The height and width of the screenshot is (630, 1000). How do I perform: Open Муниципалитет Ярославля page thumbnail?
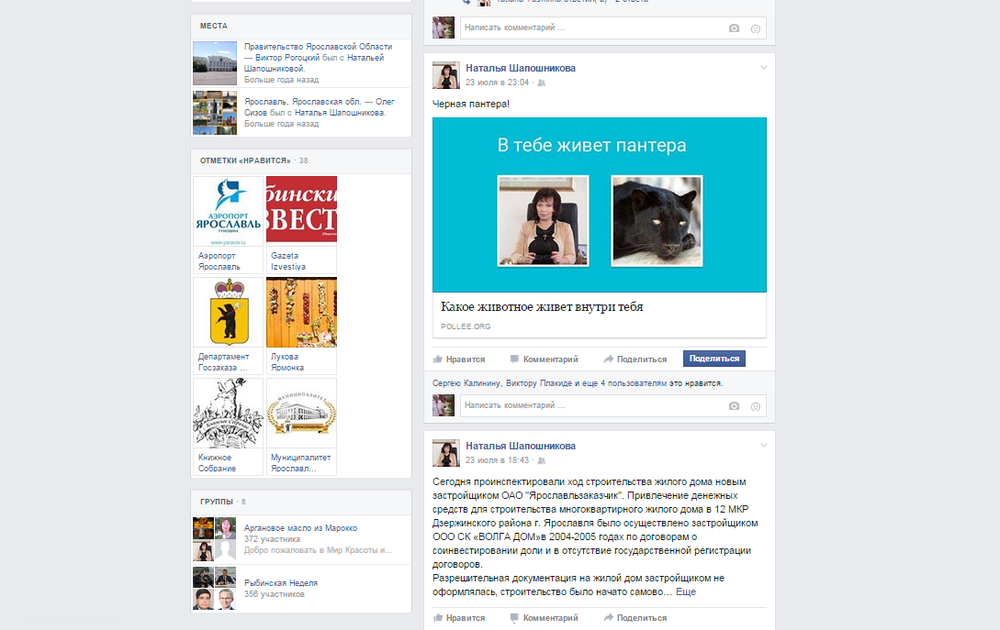point(301,413)
